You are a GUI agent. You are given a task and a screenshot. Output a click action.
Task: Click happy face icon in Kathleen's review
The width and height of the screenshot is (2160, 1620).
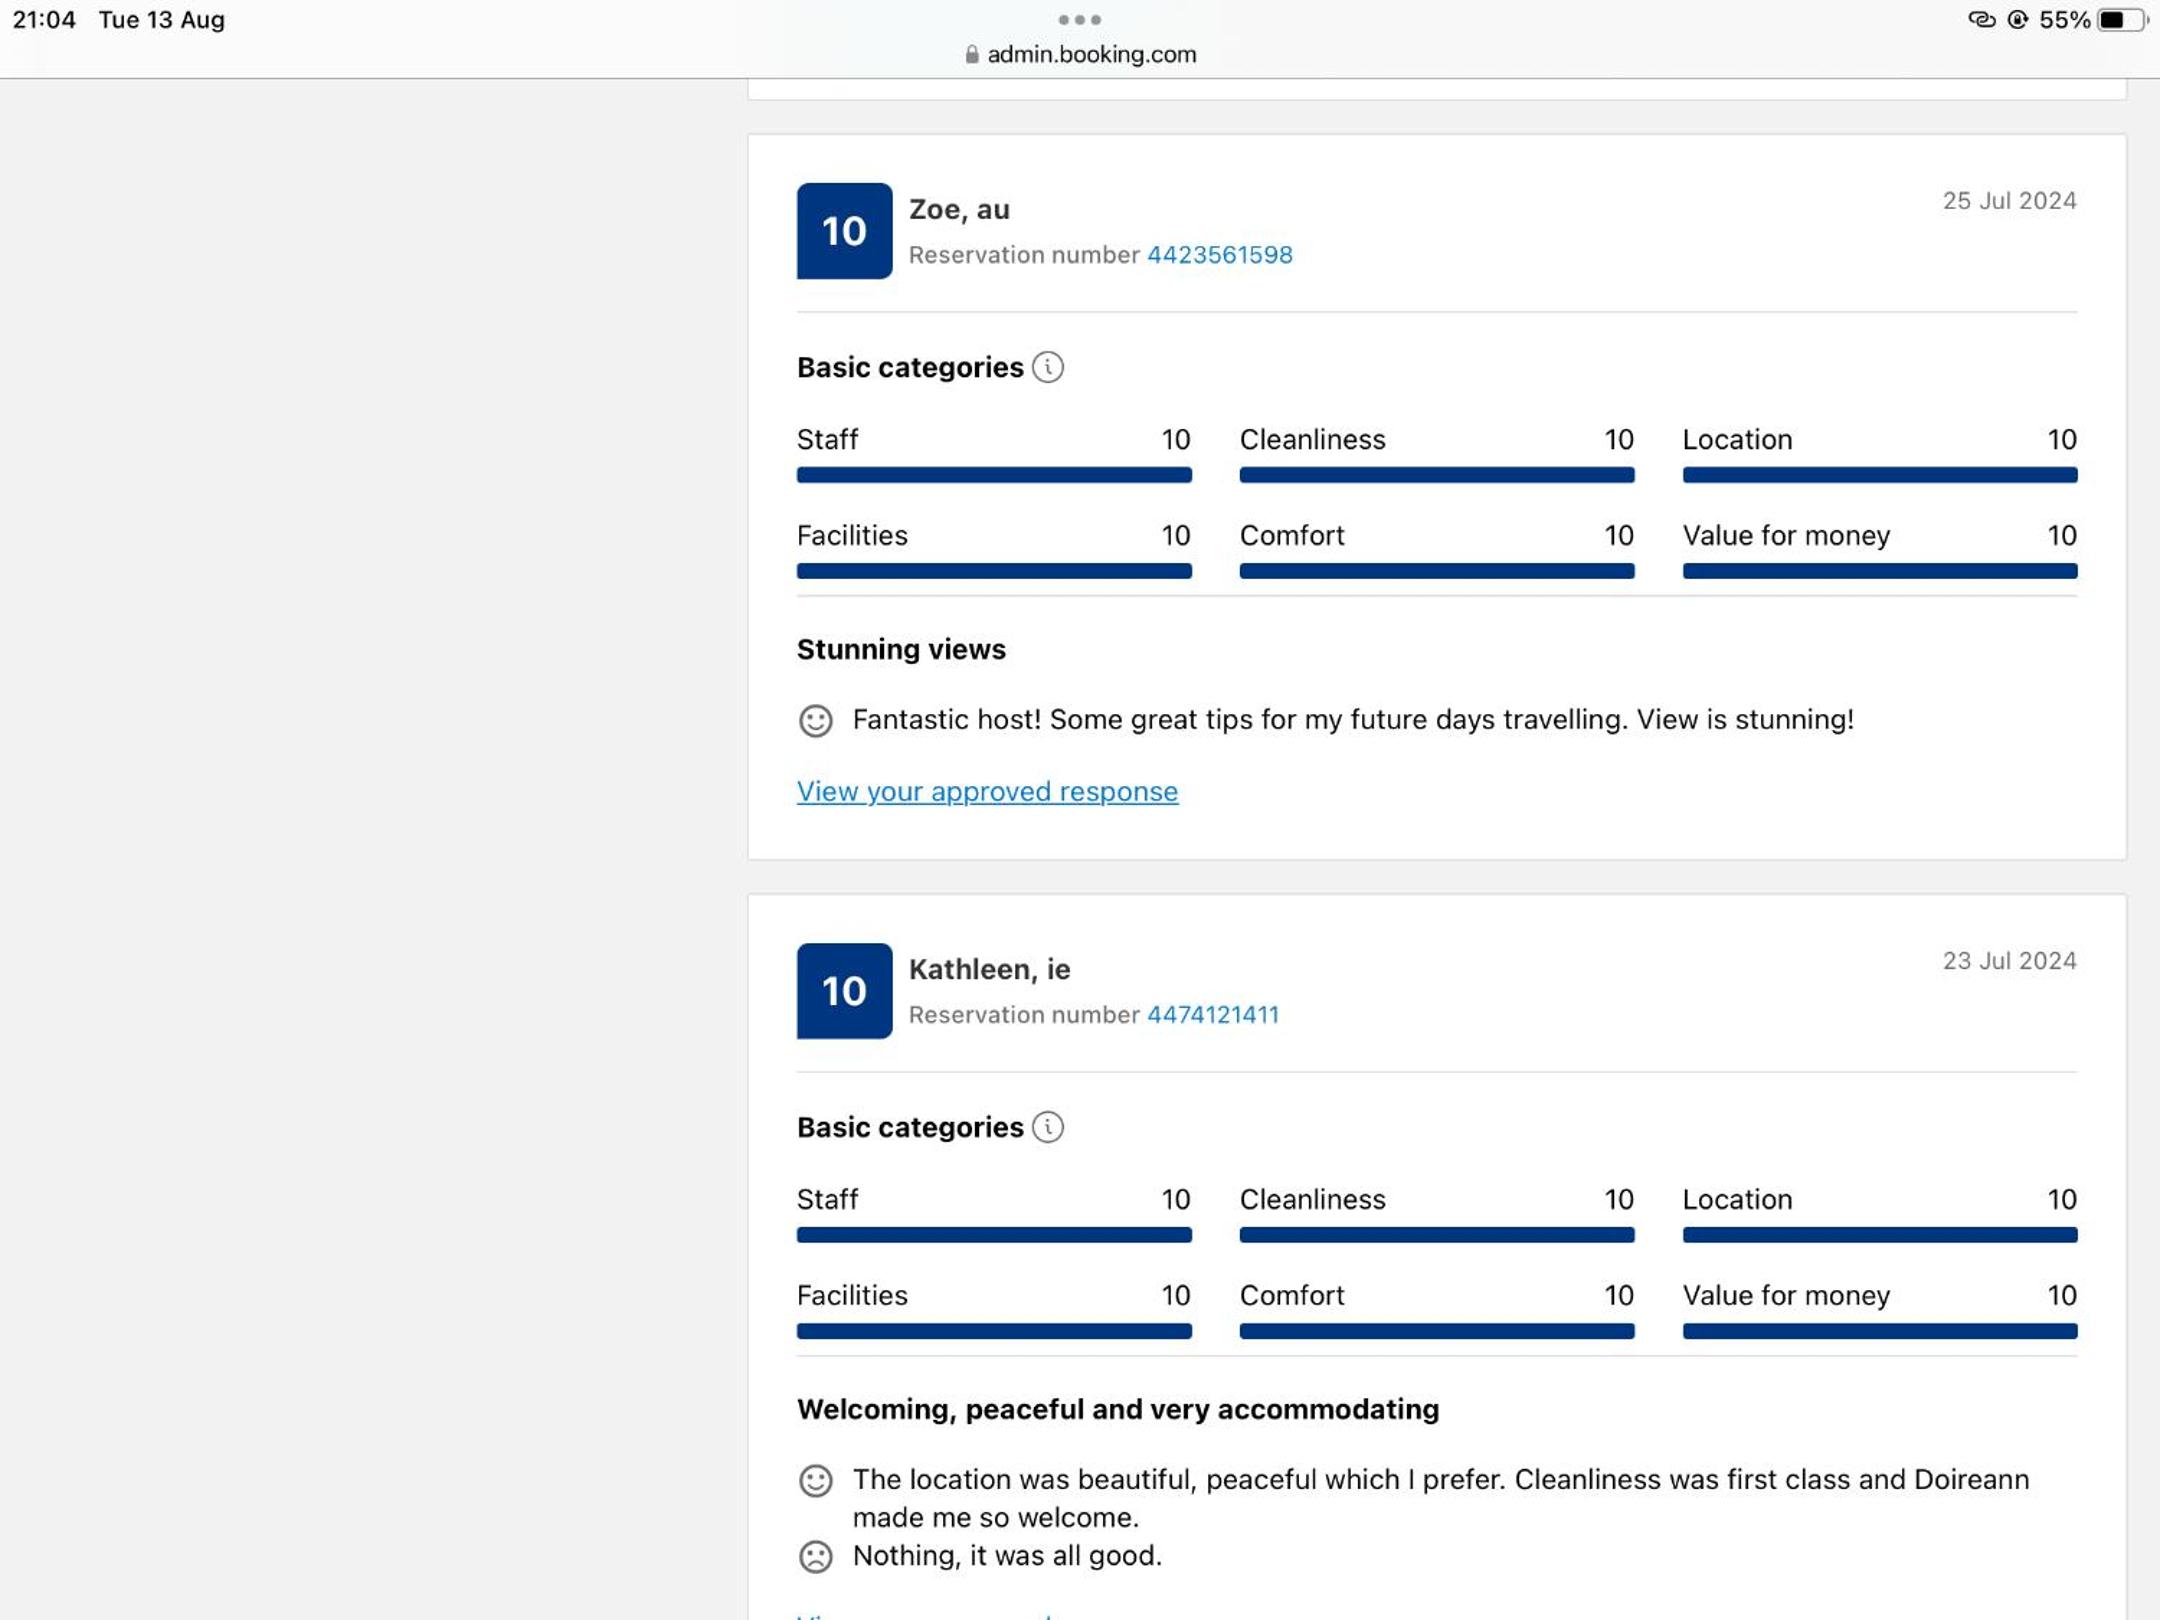click(x=815, y=1480)
